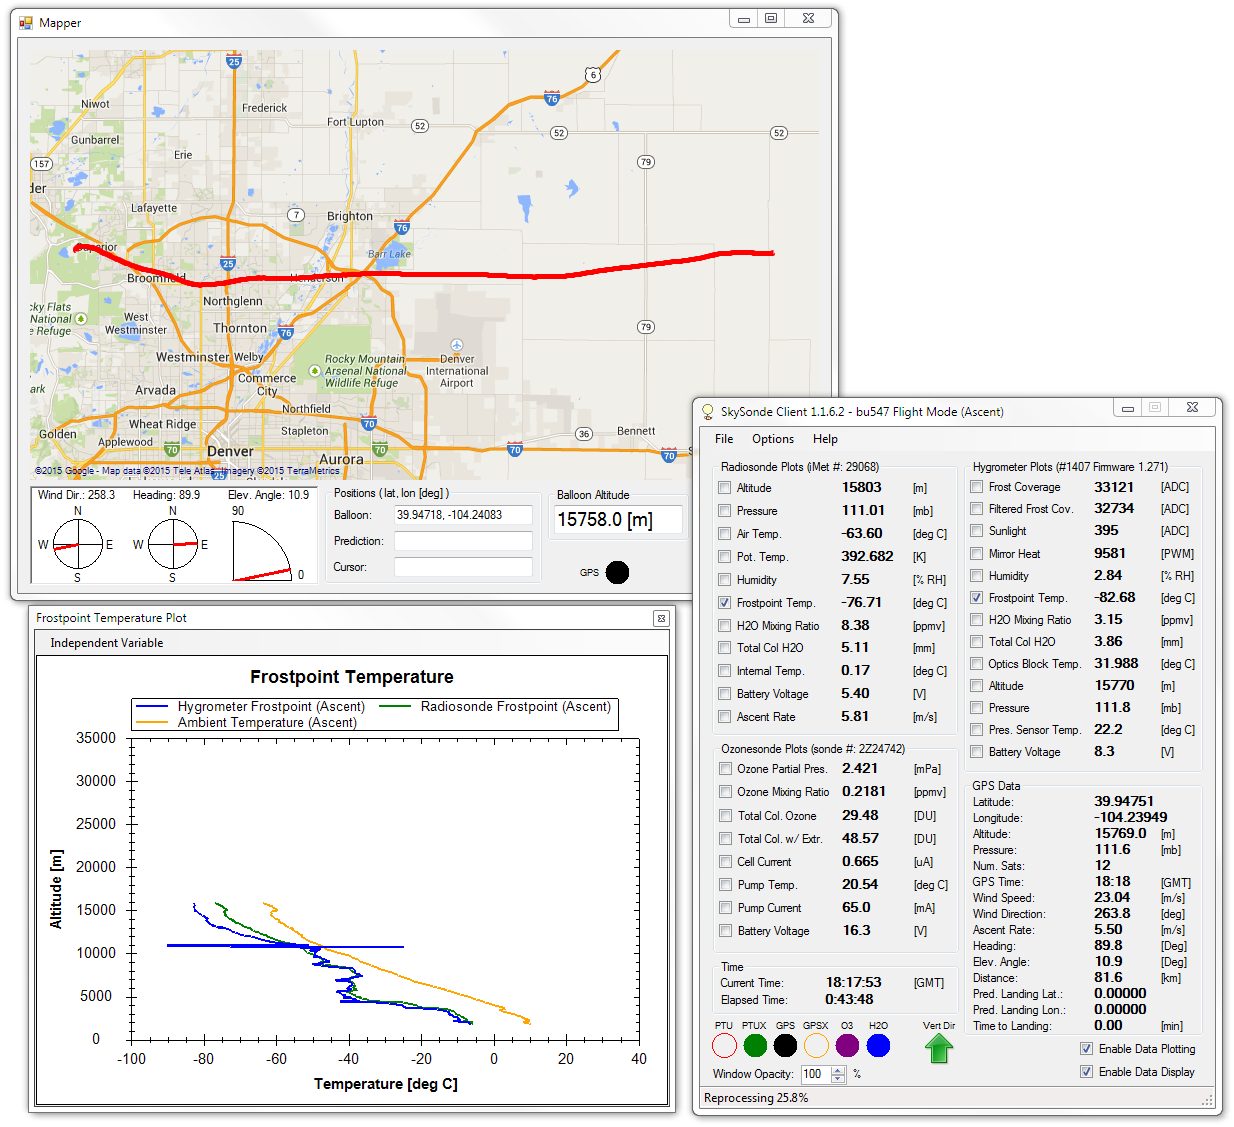Click the black GPS status circle in SkySonde Client
This screenshot has width=1234, height=1127.
pos(785,1045)
